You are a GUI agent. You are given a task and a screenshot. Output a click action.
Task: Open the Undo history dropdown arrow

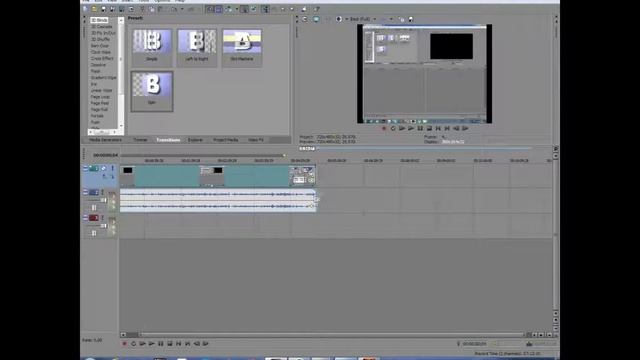pyautogui.click(x=182, y=9)
